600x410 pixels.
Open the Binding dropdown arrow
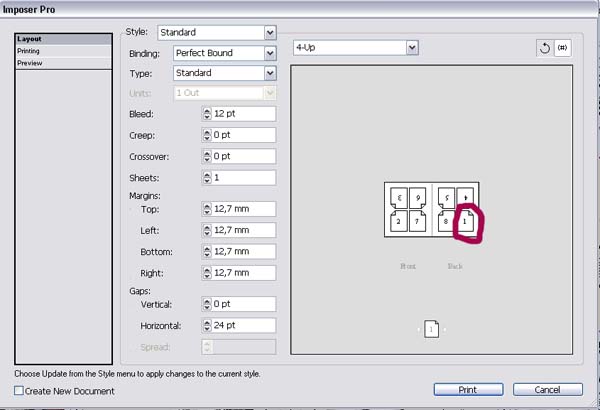(270, 53)
